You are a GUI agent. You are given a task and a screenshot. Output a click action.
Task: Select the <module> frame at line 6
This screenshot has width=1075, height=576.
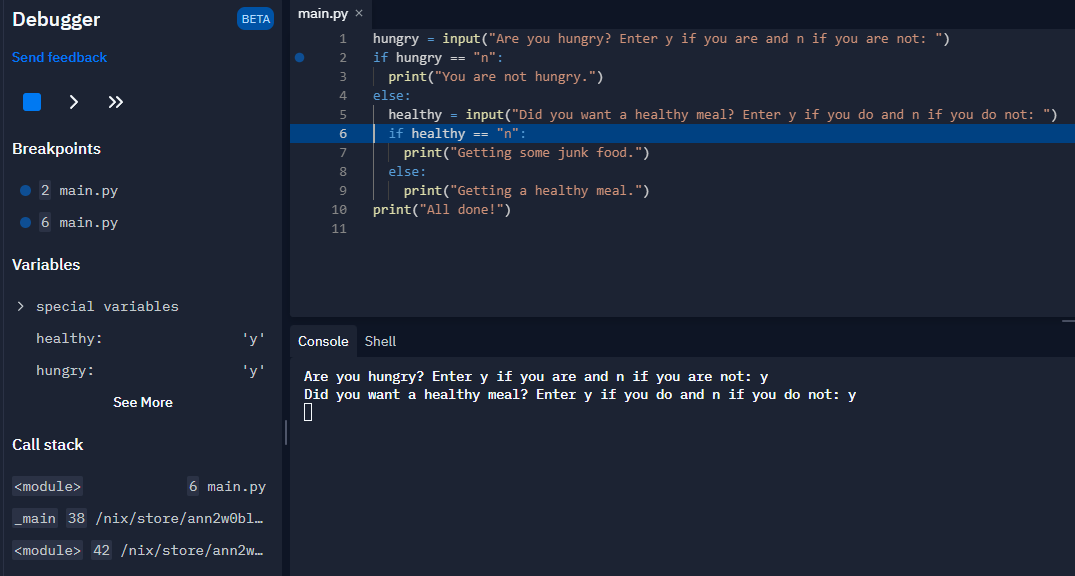click(47, 486)
